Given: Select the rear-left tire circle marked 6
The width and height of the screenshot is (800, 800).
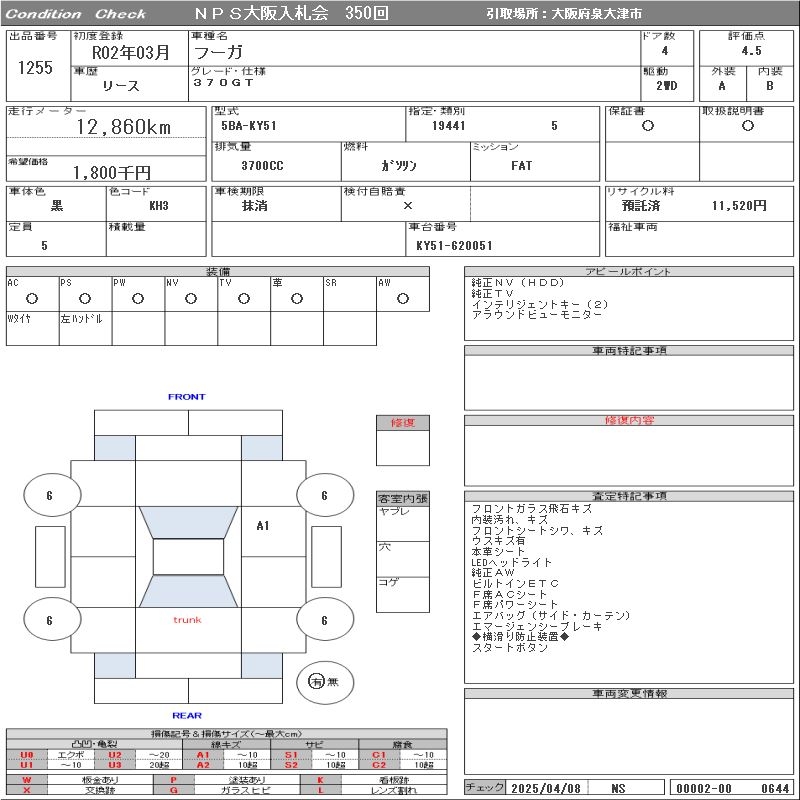Looking at the screenshot, I should click(49, 620).
